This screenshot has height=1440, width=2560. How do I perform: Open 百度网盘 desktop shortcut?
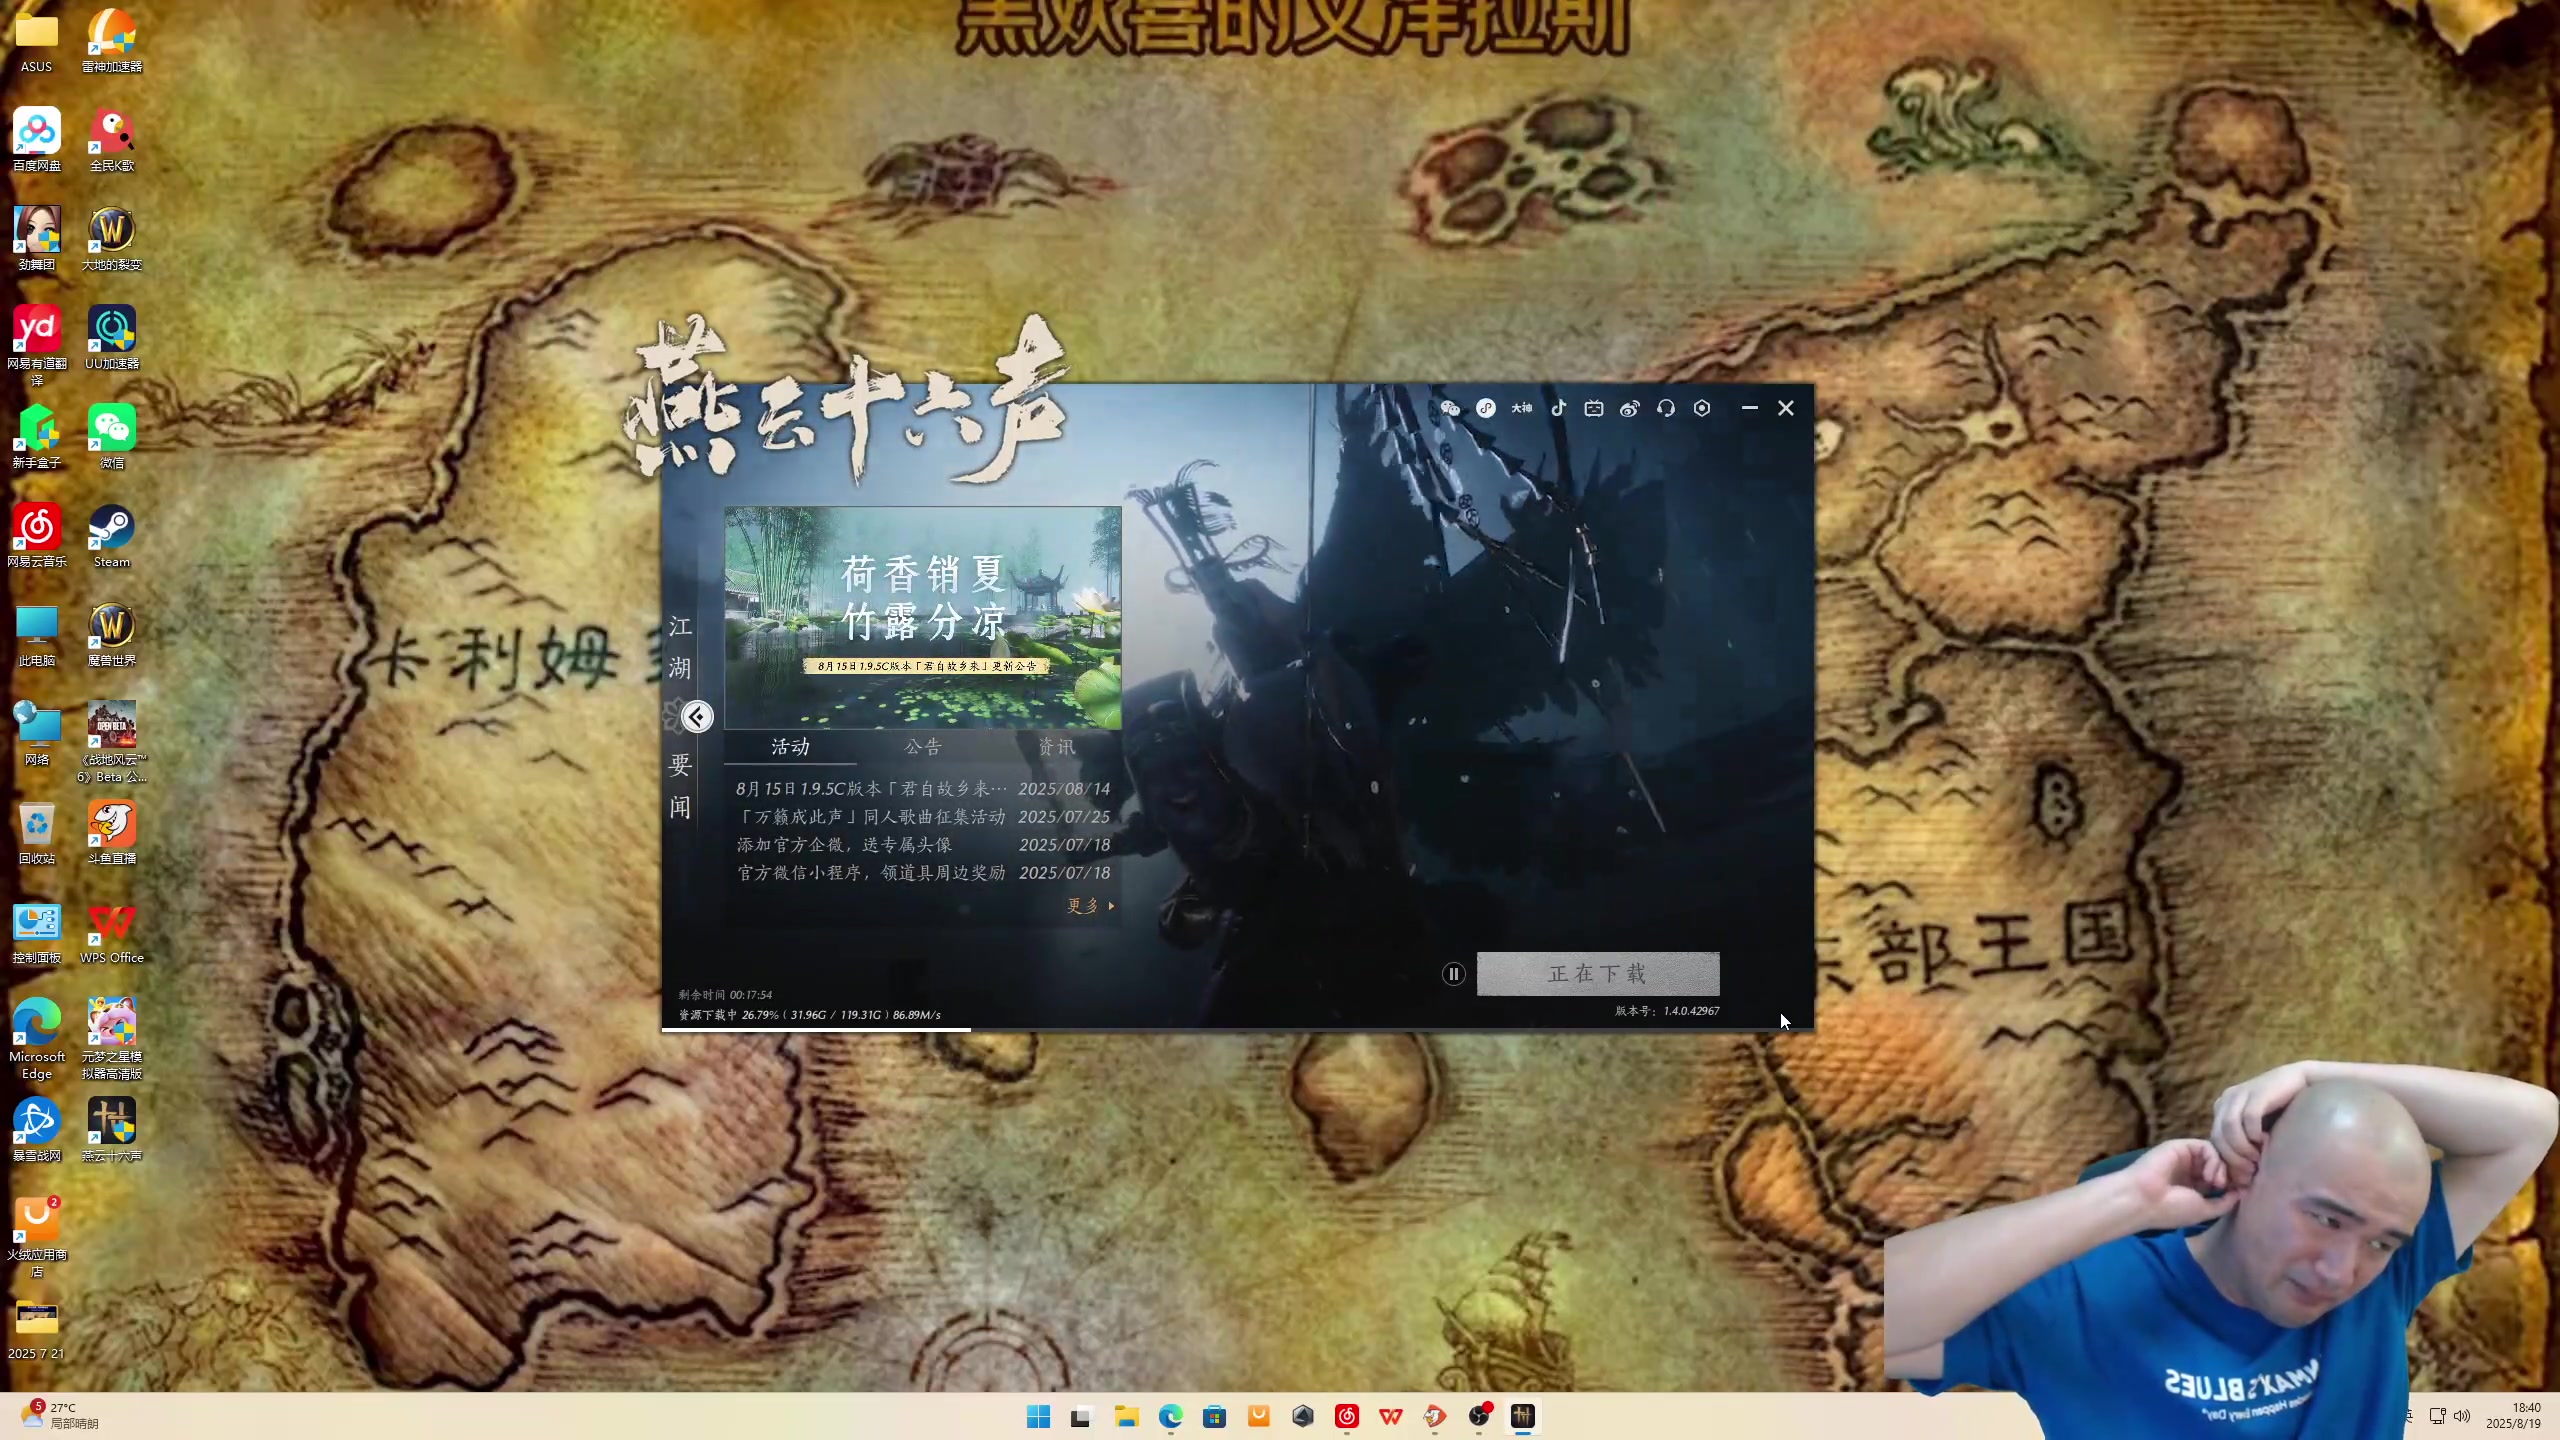[37, 140]
